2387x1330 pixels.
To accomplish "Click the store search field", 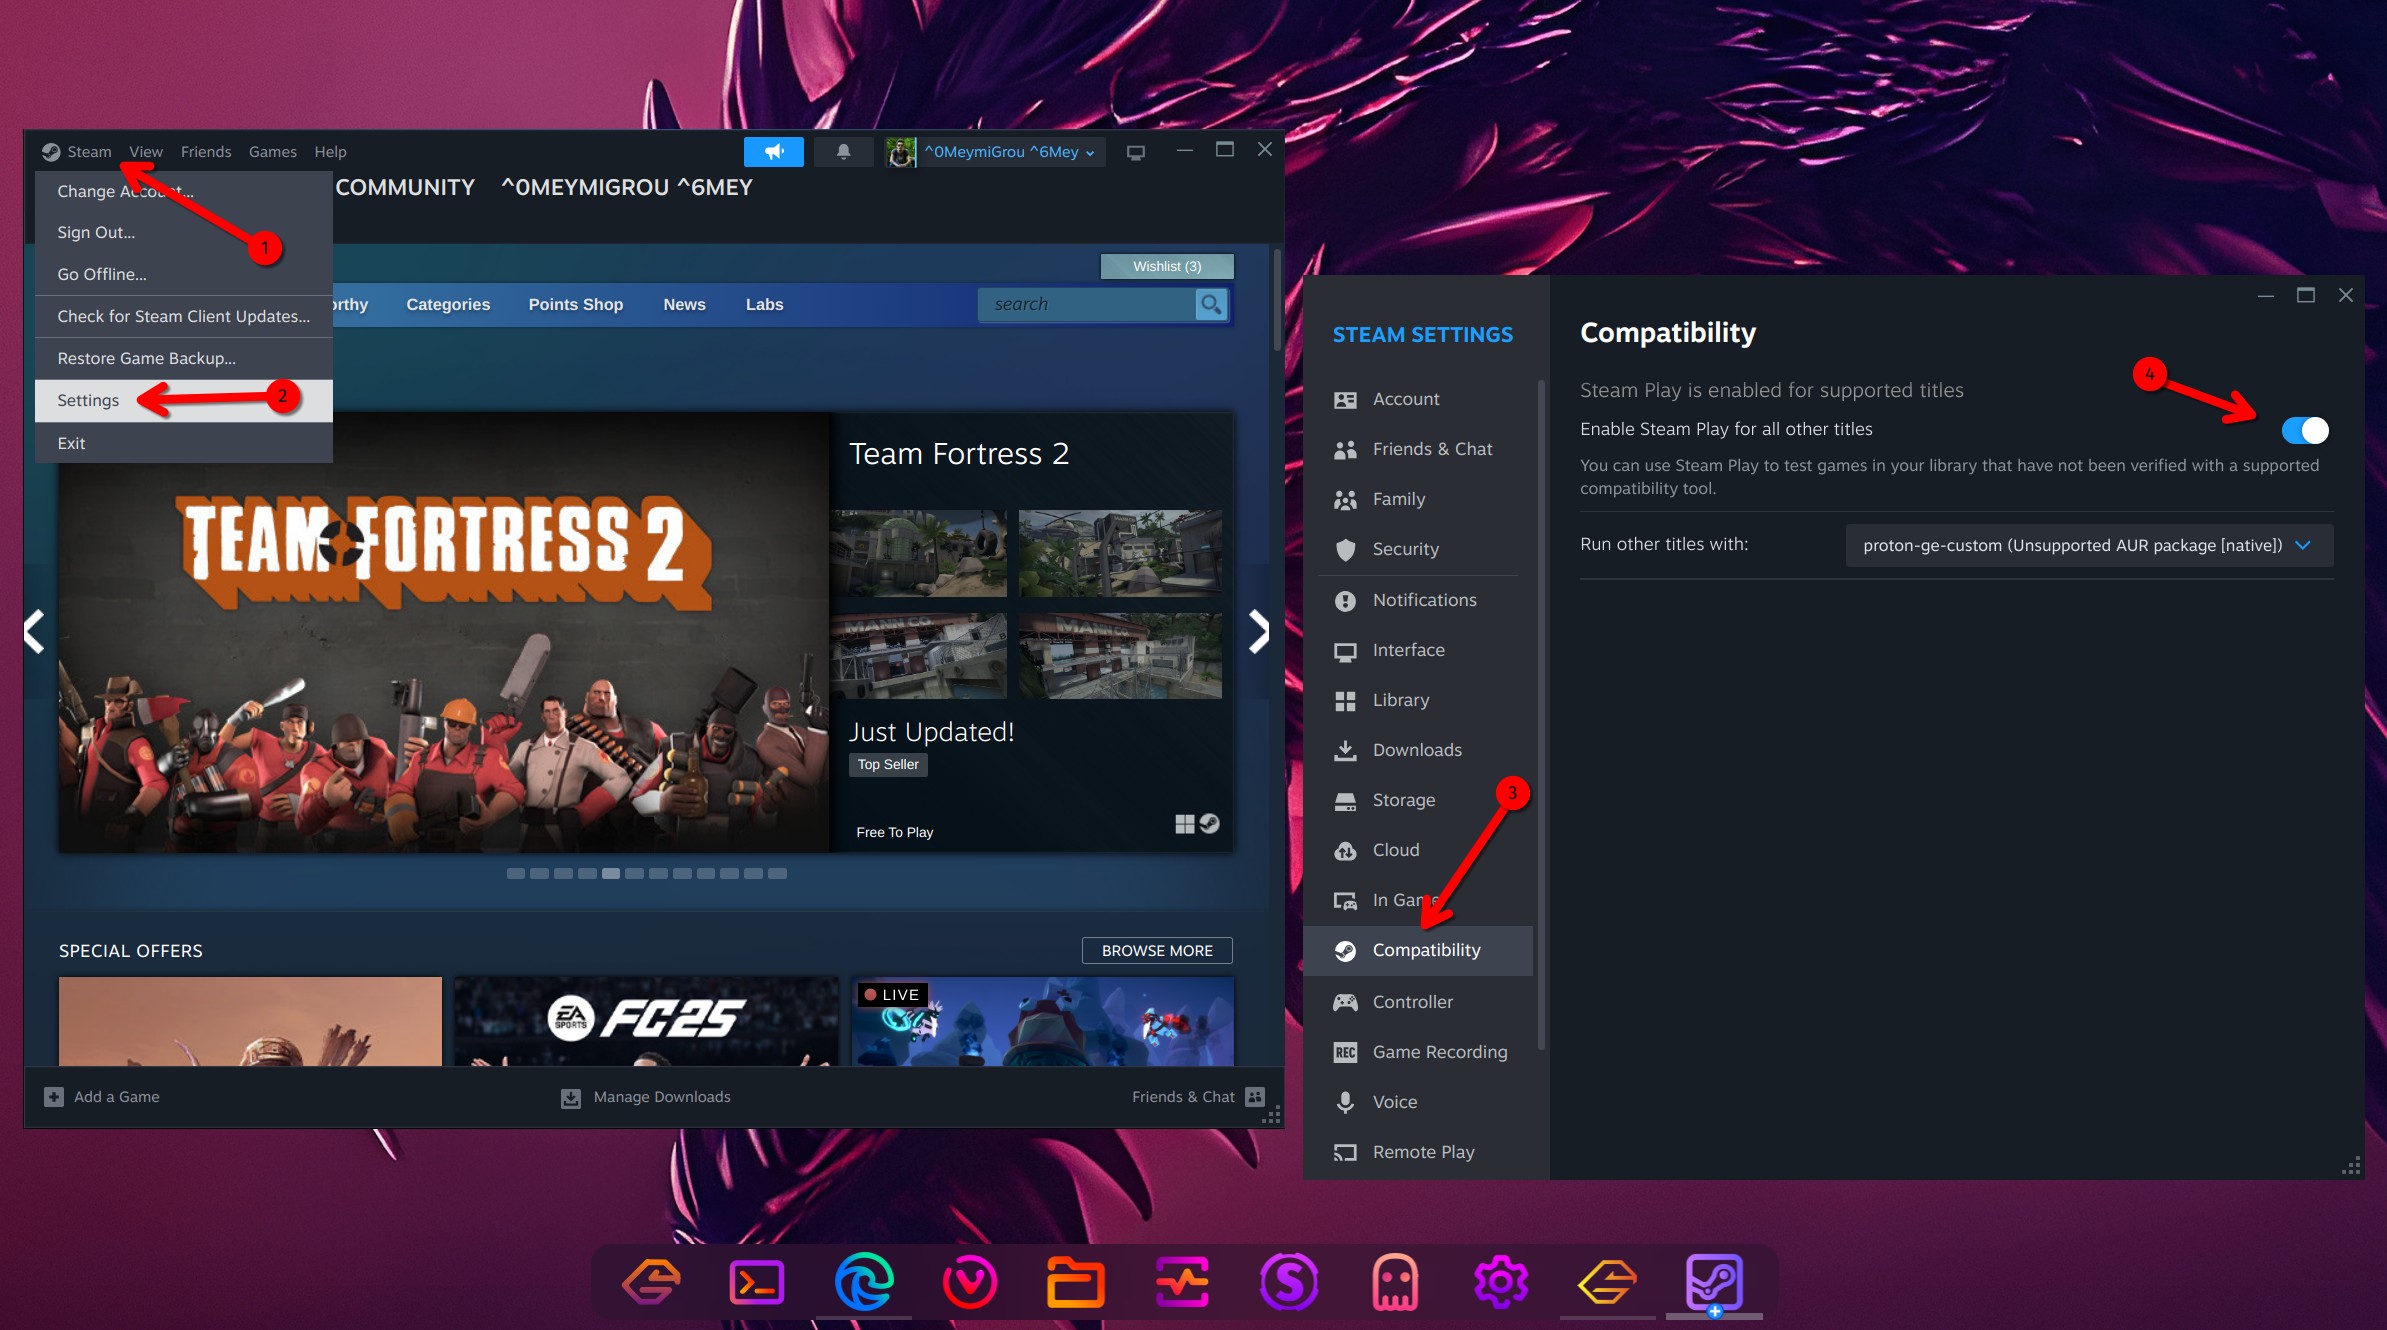I will (1087, 304).
